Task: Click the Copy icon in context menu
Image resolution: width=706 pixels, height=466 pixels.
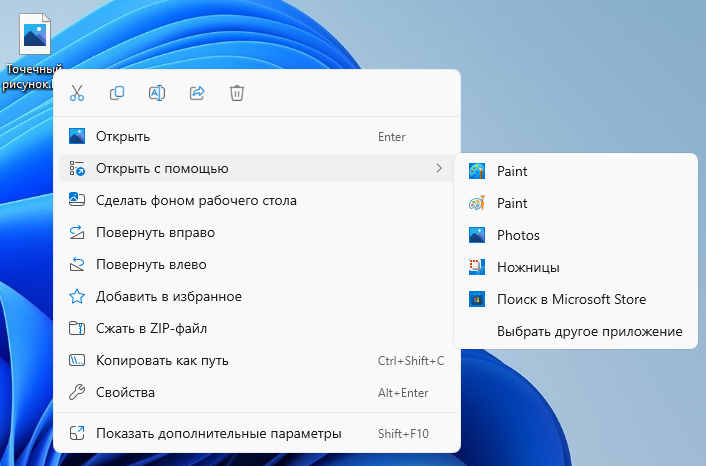Action: [x=117, y=93]
